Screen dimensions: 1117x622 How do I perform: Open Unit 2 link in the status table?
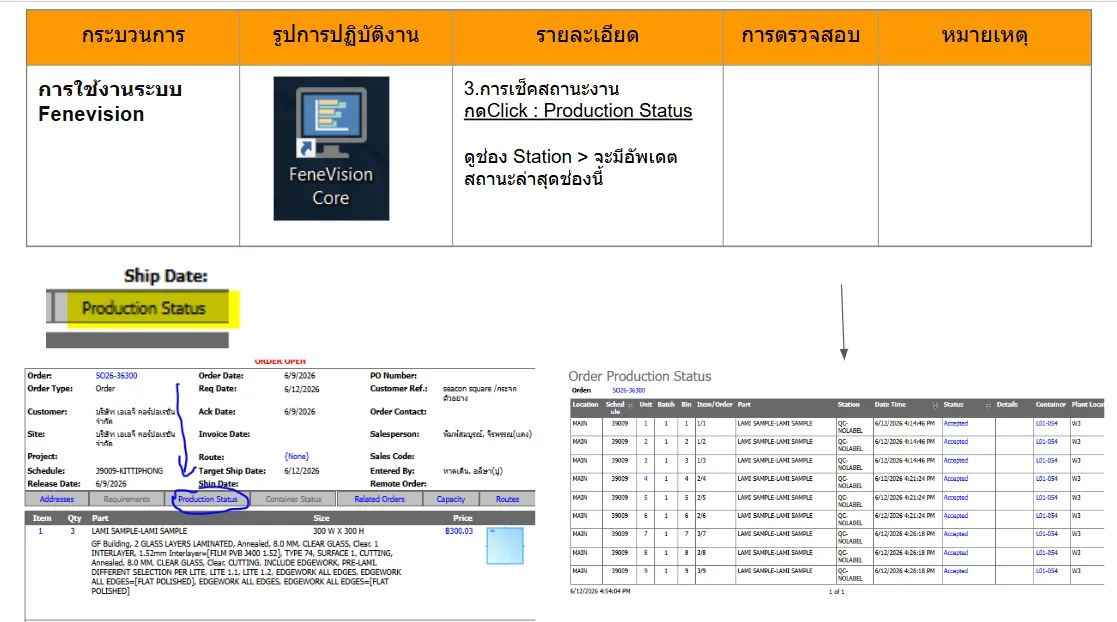pos(646,442)
